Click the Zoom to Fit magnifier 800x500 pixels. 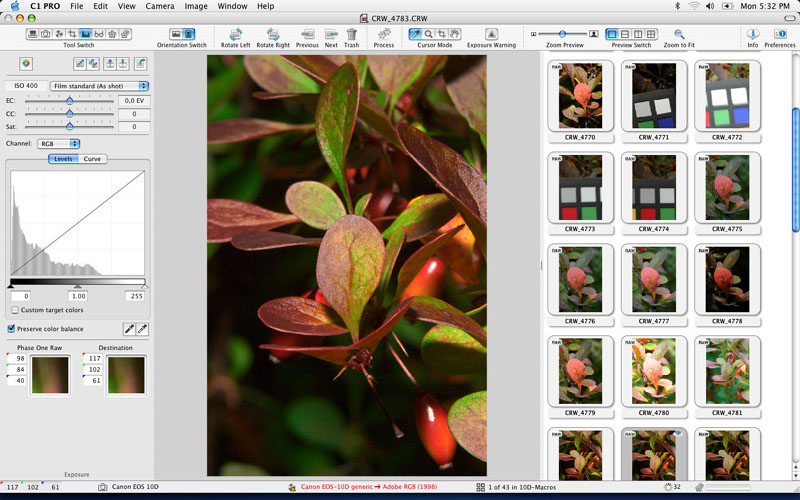[679, 34]
